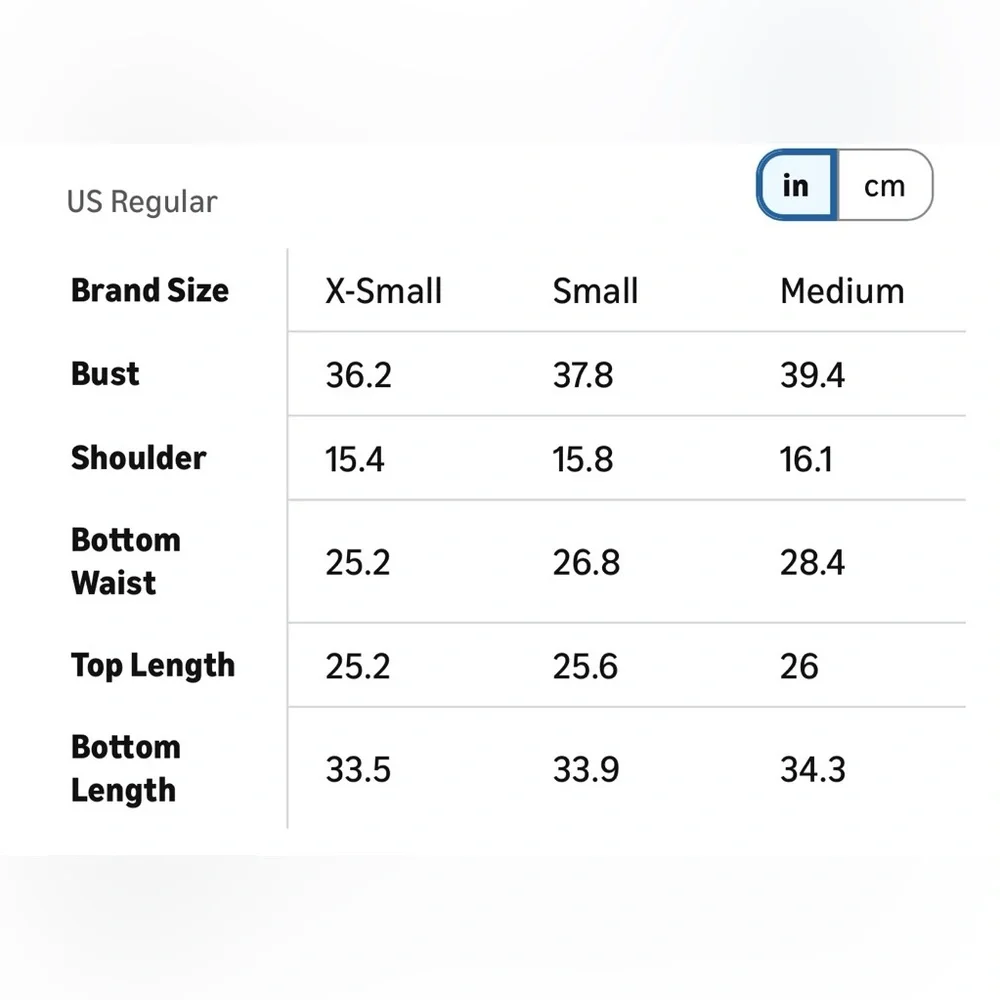Screen dimensions: 1000x1000
Task: Click the Medium shoulder value 16.1
Action: pyautogui.click(x=806, y=459)
